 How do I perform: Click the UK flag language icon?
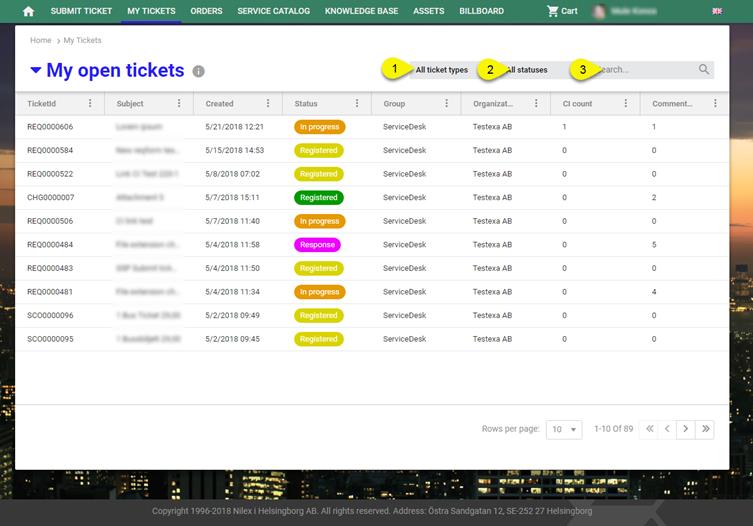point(716,11)
